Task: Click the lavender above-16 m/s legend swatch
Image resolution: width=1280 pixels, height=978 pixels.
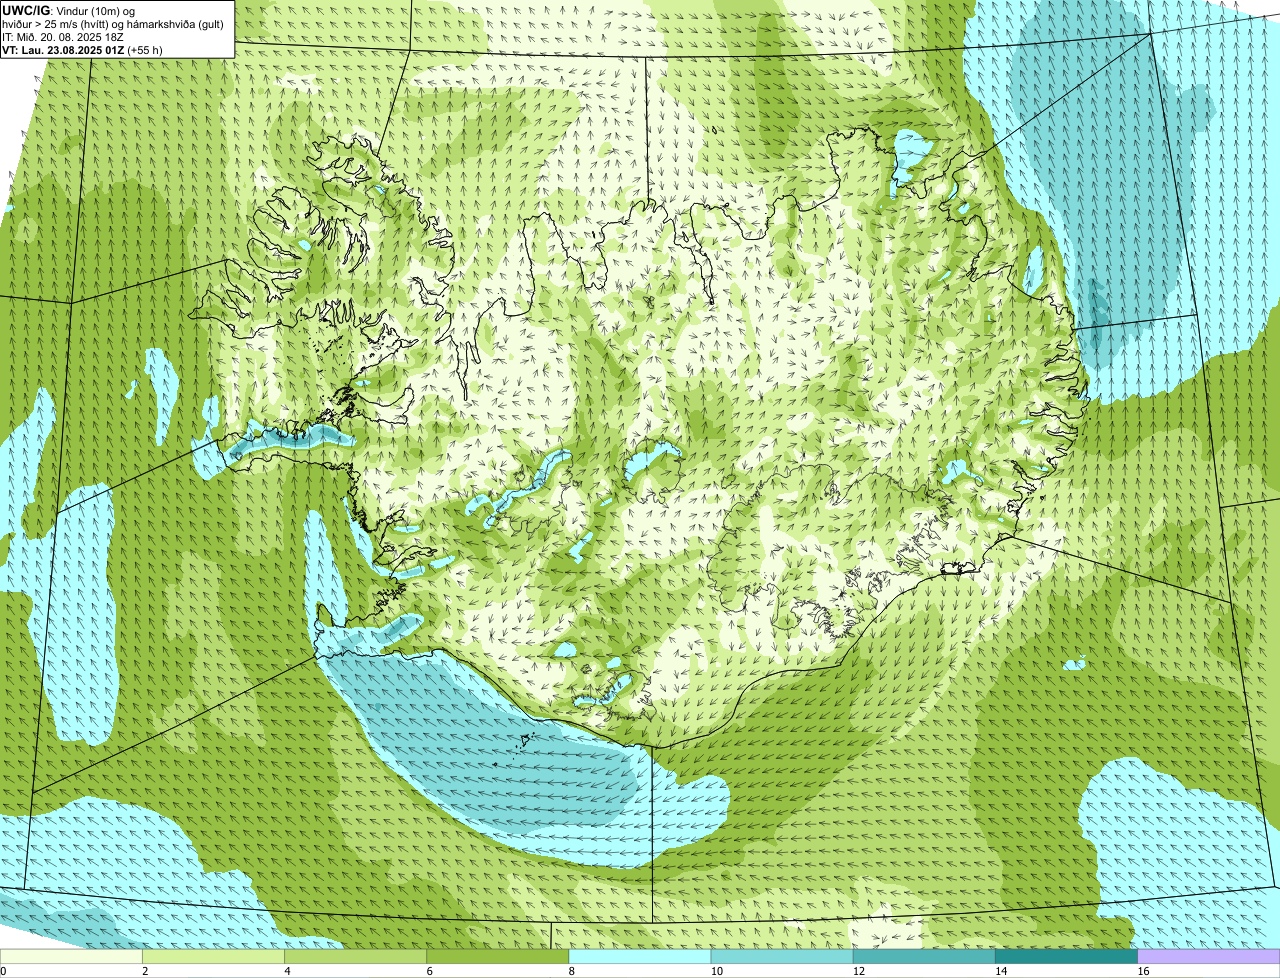Action: tap(1209, 956)
